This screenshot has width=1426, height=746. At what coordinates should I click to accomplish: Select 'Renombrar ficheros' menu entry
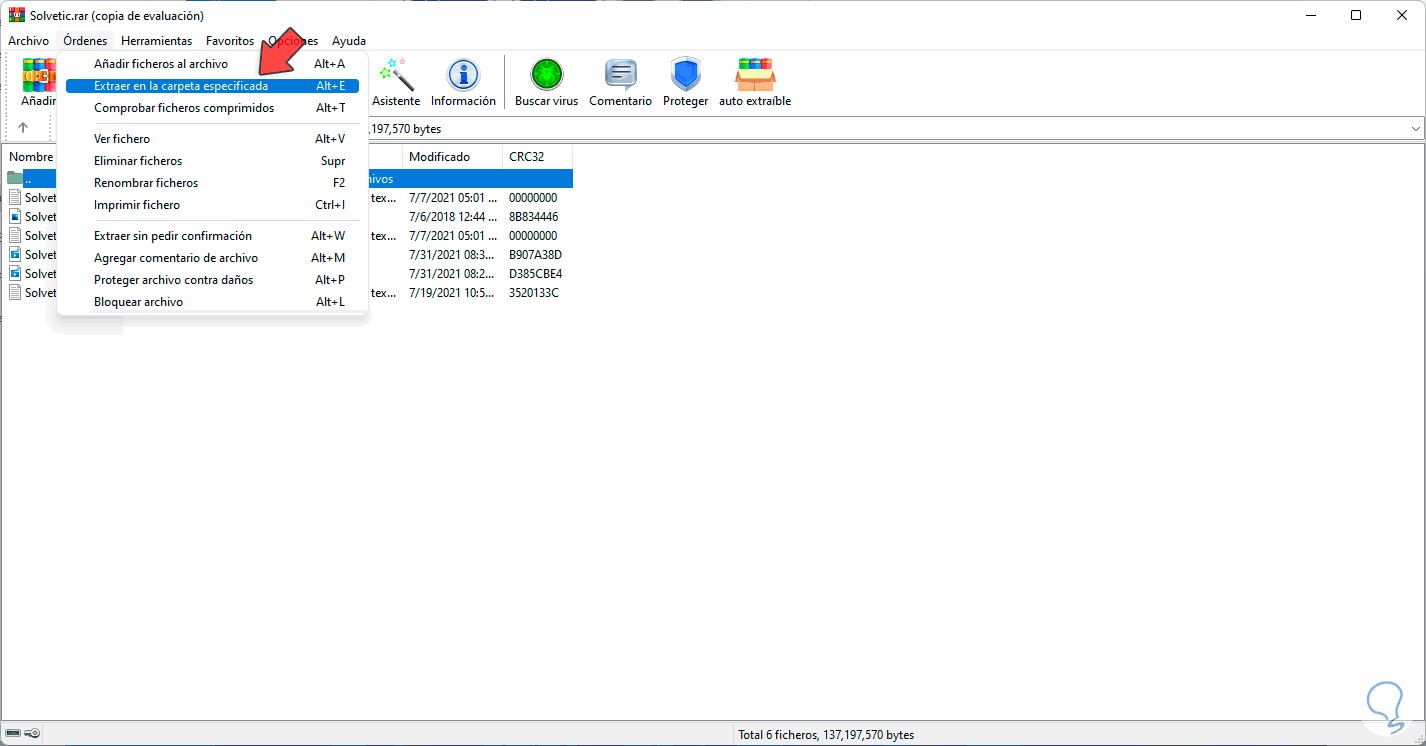pos(212,183)
